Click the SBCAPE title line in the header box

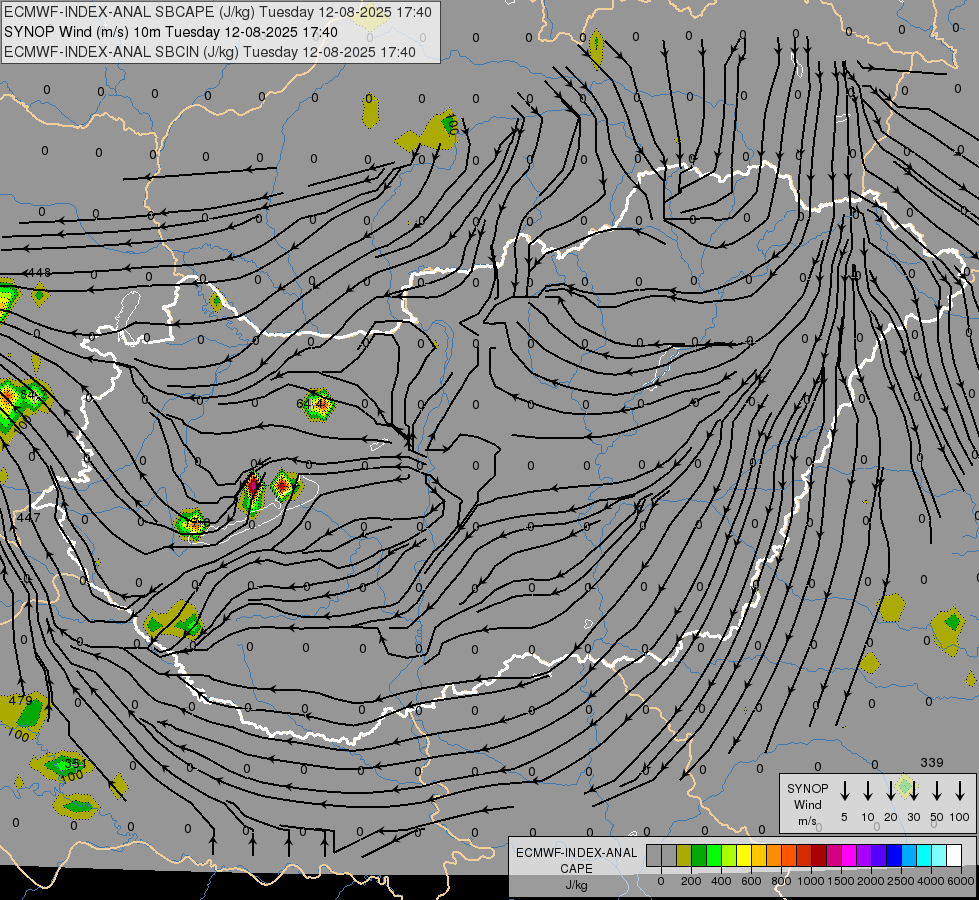(217, 12)
